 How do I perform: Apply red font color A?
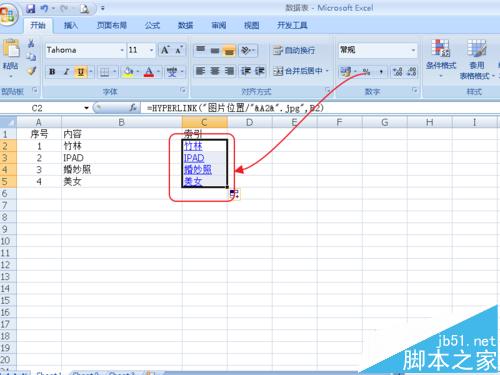pos(149,72)
